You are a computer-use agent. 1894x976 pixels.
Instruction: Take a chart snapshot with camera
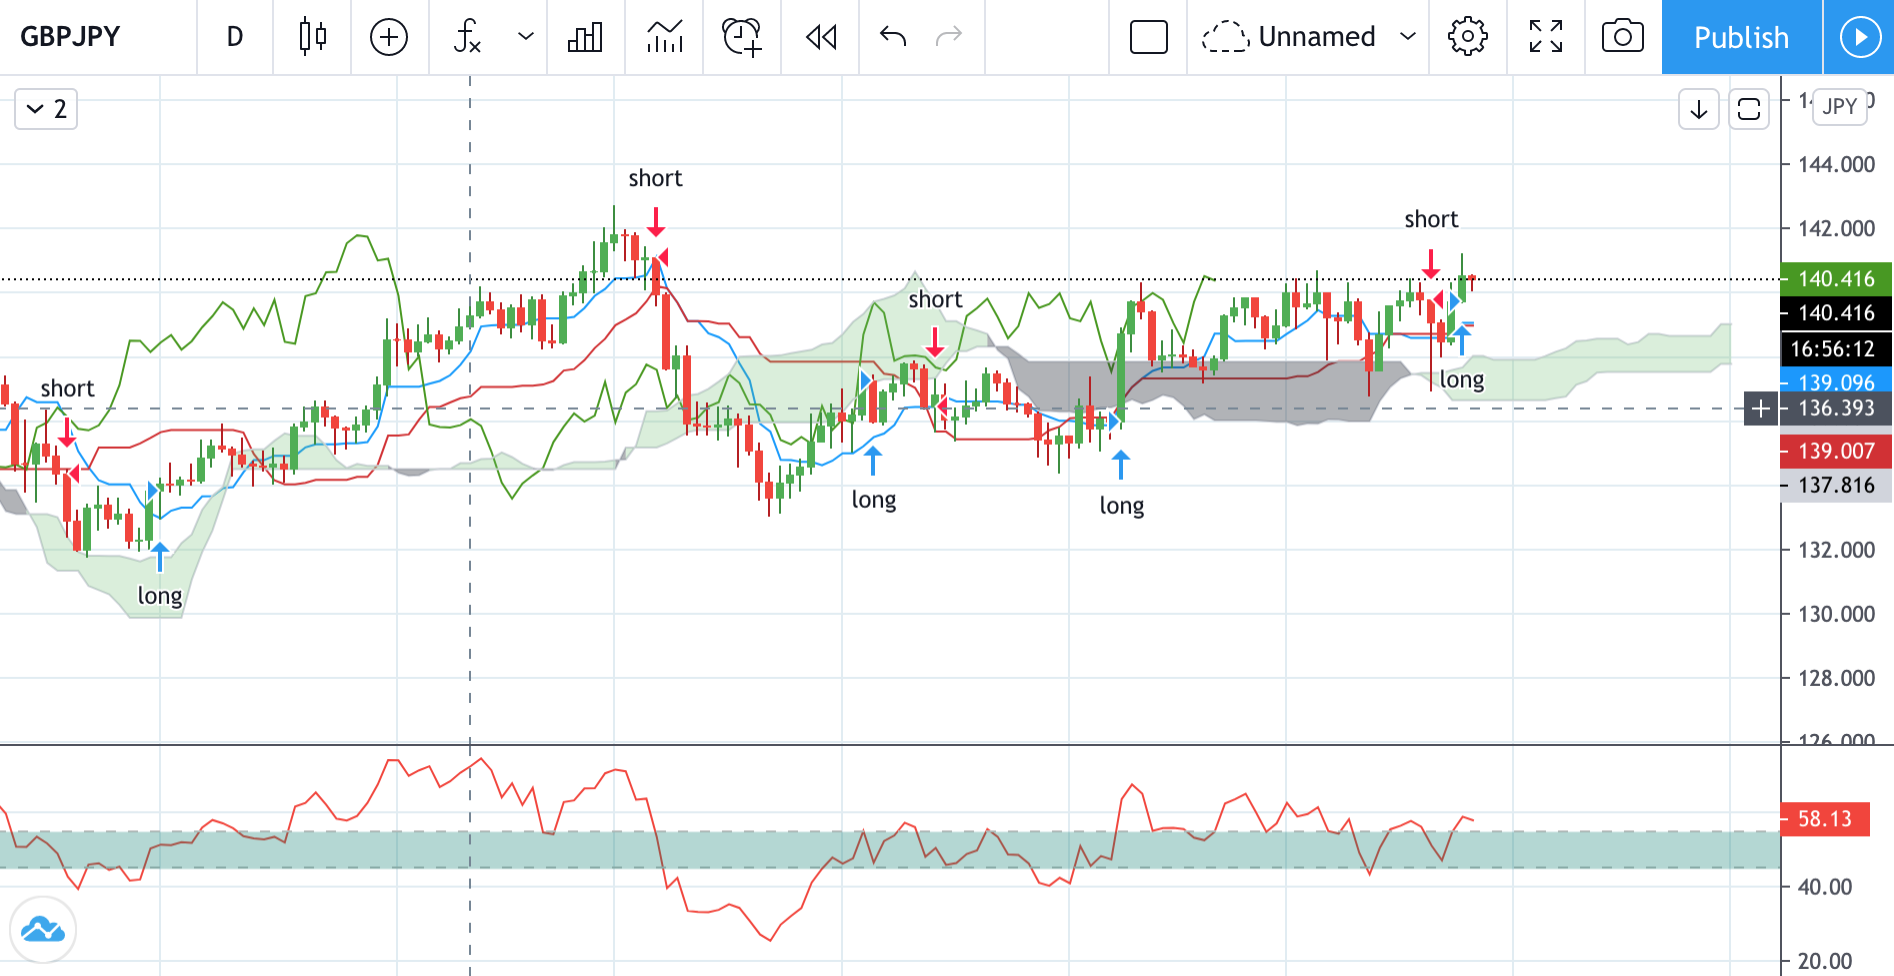point(1623,37)
